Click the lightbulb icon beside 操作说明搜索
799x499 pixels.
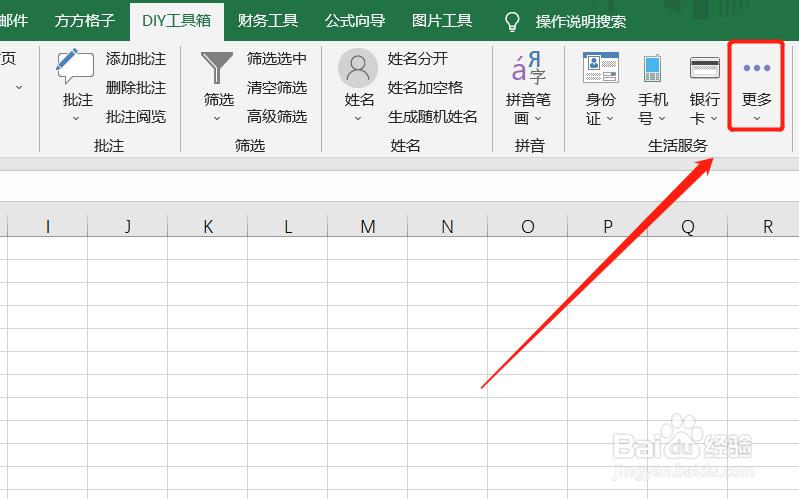[x=512, y=21]
